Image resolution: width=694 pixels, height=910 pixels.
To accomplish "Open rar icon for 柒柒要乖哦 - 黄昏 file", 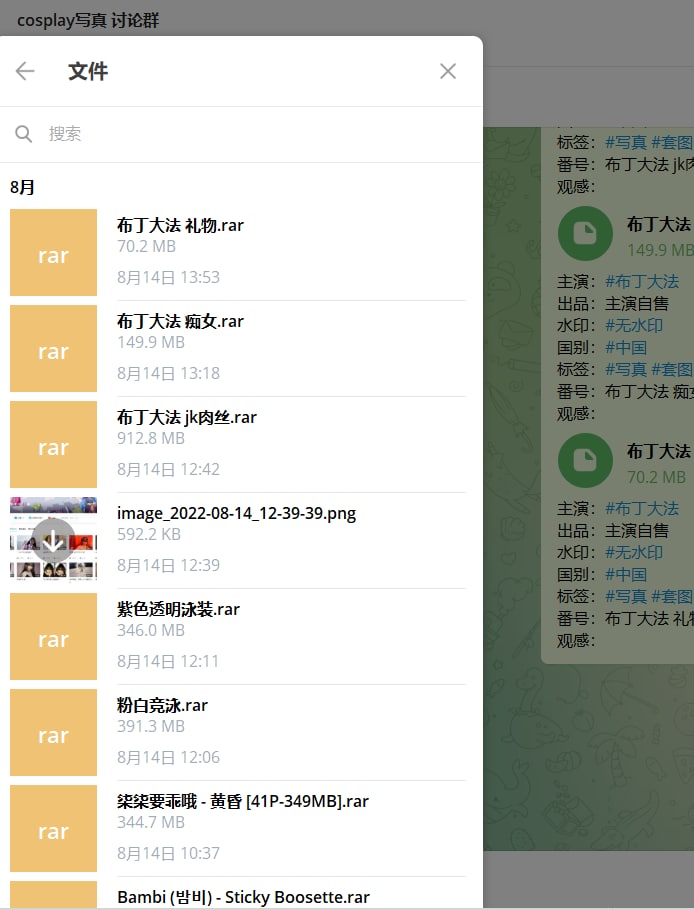I will [x=53, y=829].
